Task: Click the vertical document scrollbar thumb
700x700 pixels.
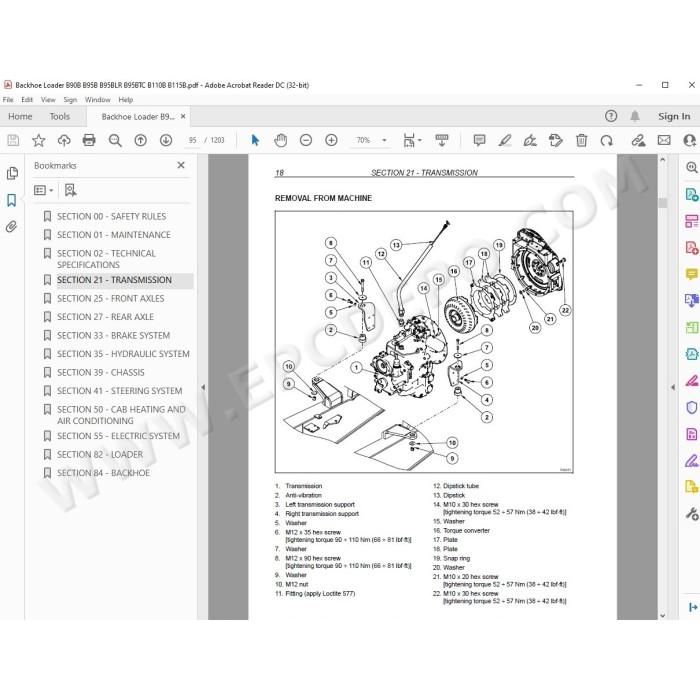Action: 662,203
